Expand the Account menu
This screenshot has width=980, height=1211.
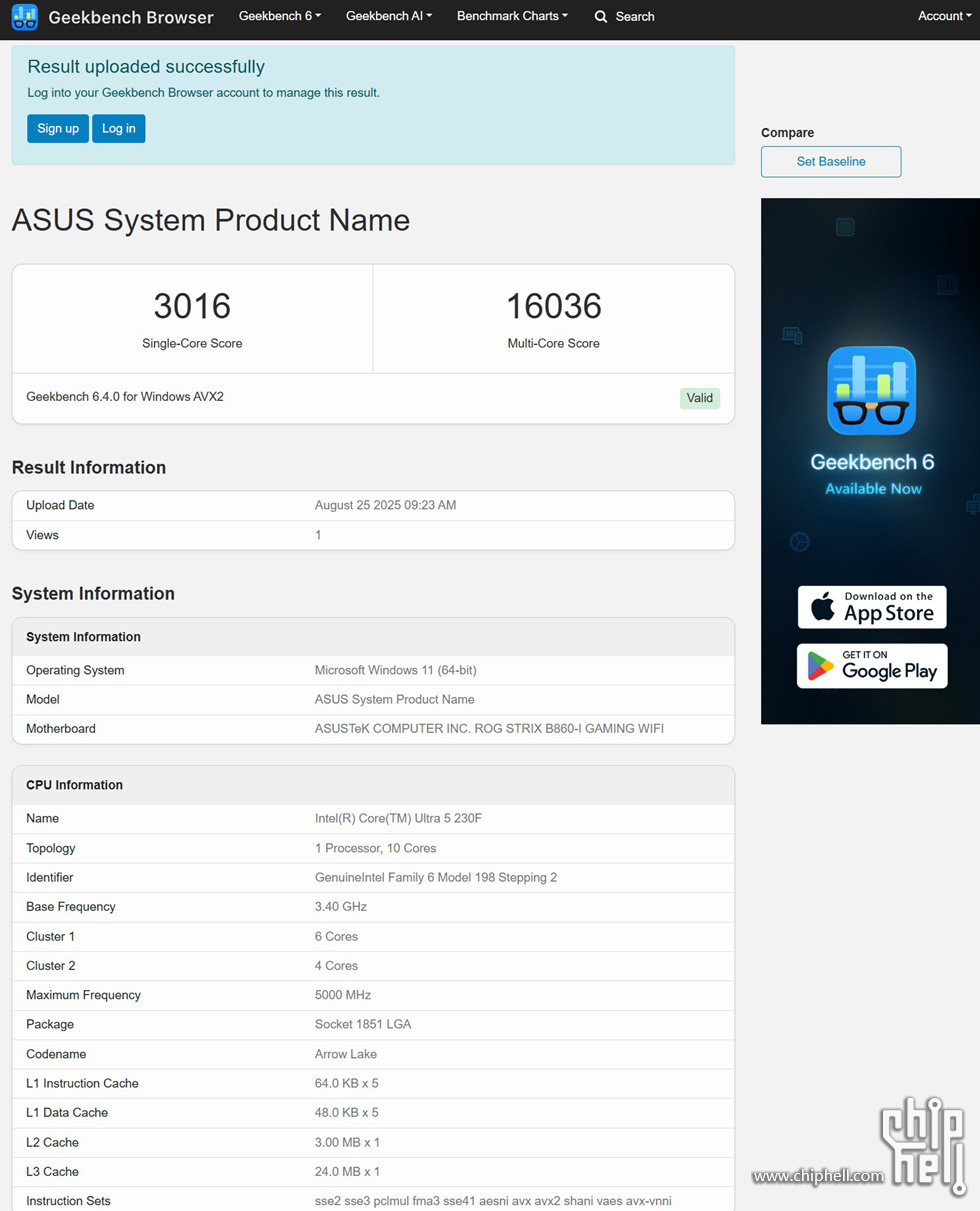pyautogui.click(x=944, y=16)
